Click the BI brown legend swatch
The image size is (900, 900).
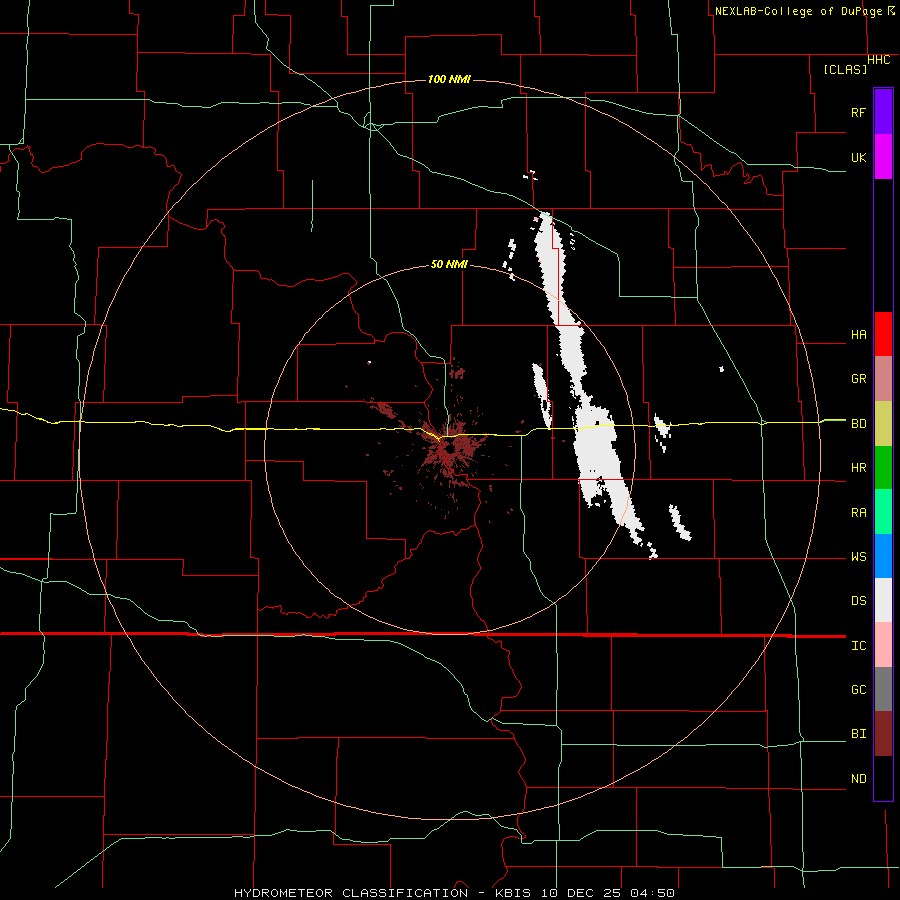coord(883,734)
